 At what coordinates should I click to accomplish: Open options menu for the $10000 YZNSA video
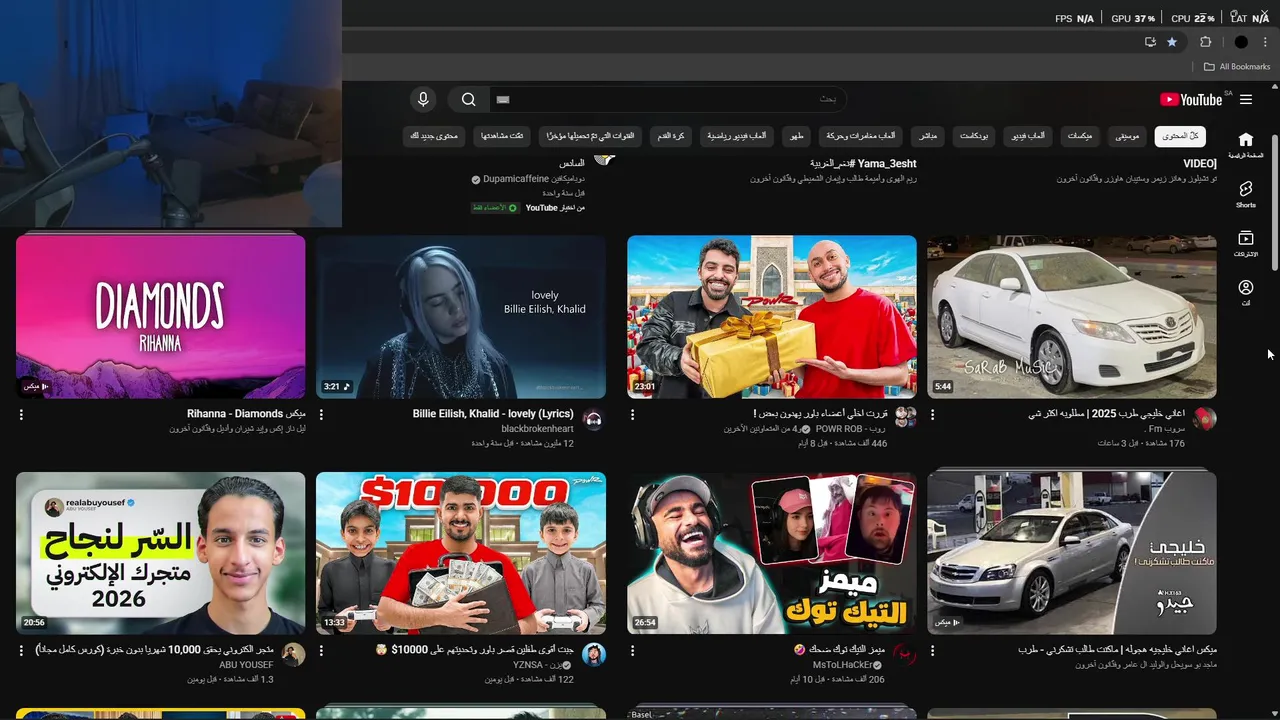[321, 650]
